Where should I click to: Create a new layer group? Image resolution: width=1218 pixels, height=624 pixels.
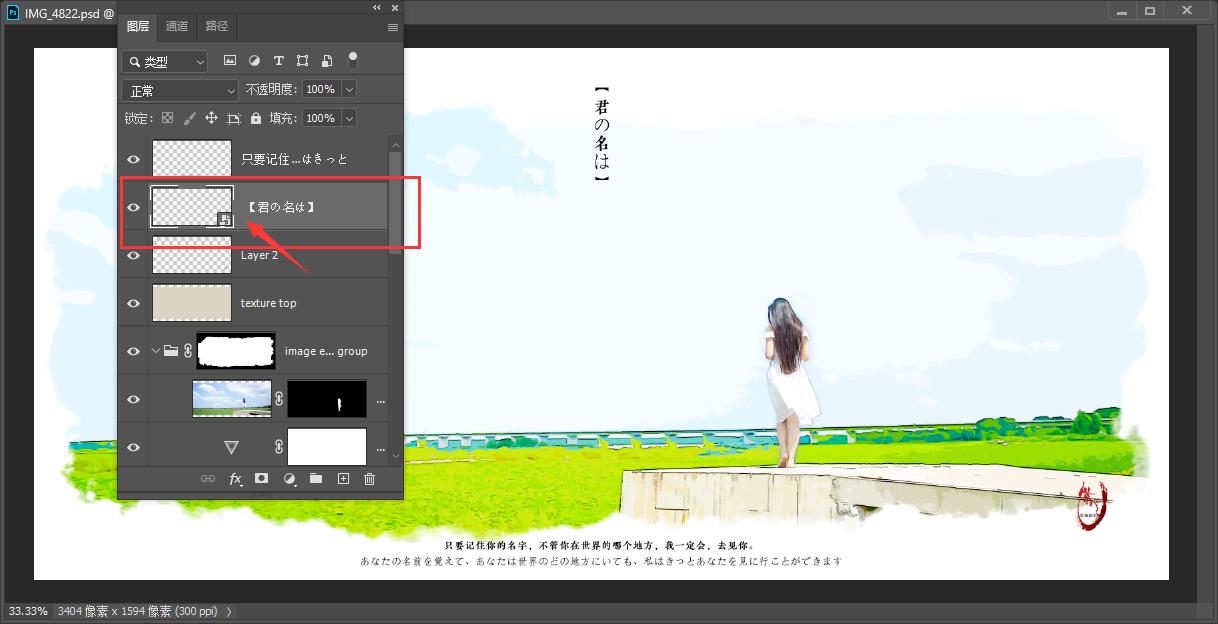(x=316, y=479)
